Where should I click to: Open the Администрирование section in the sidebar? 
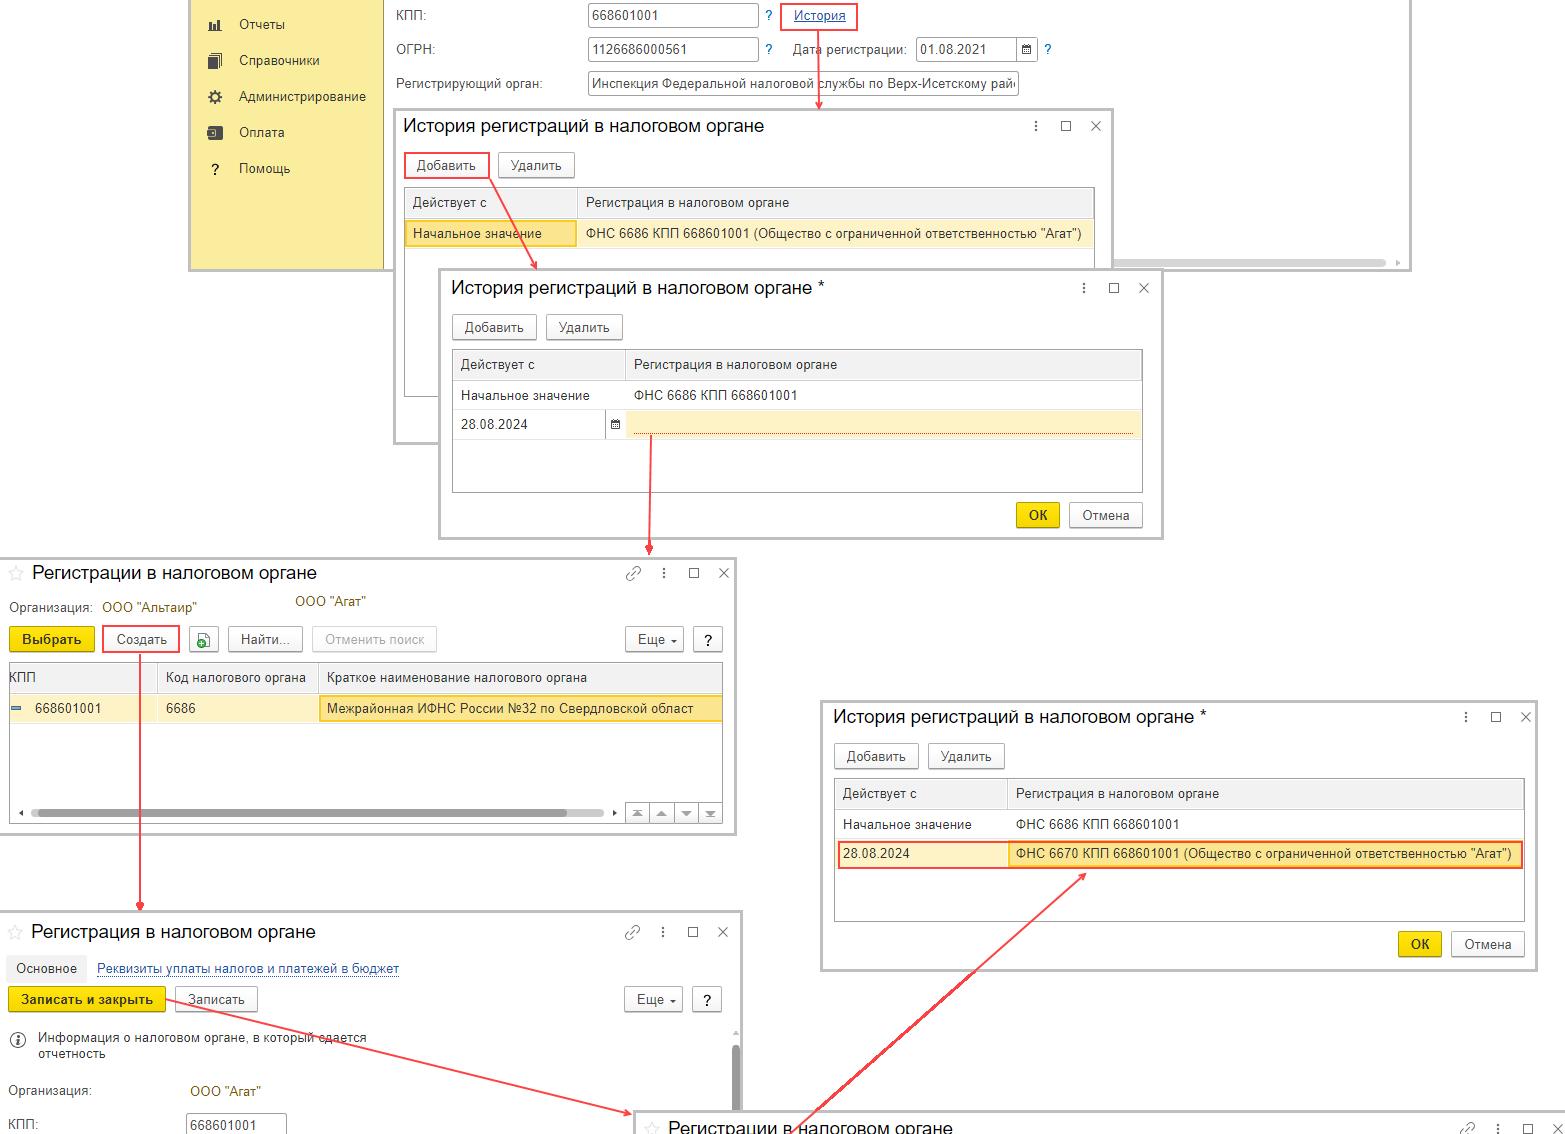[302, 96]
